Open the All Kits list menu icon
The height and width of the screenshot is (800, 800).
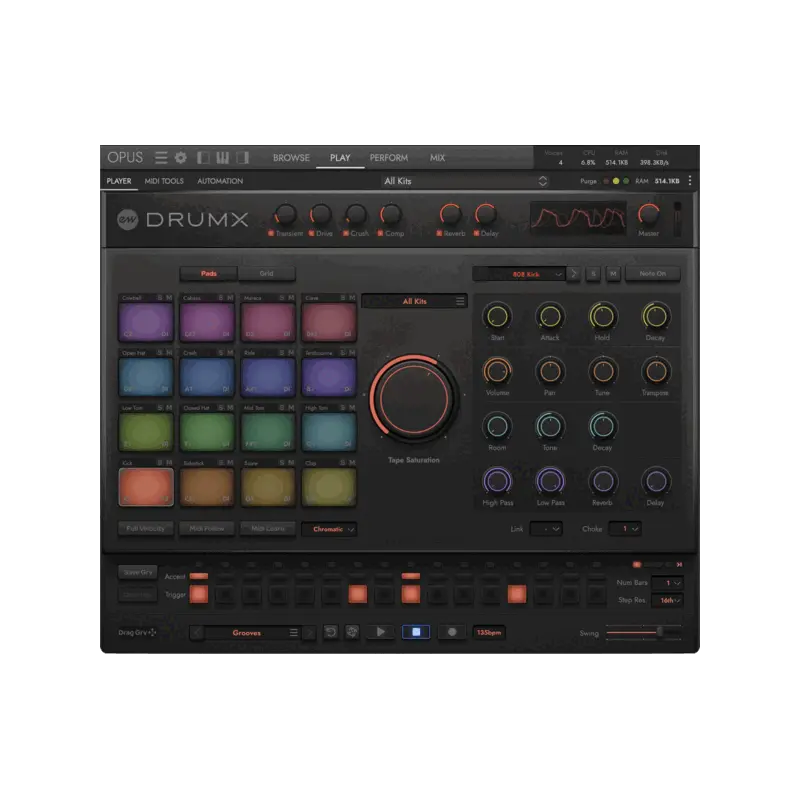[460, 302]
